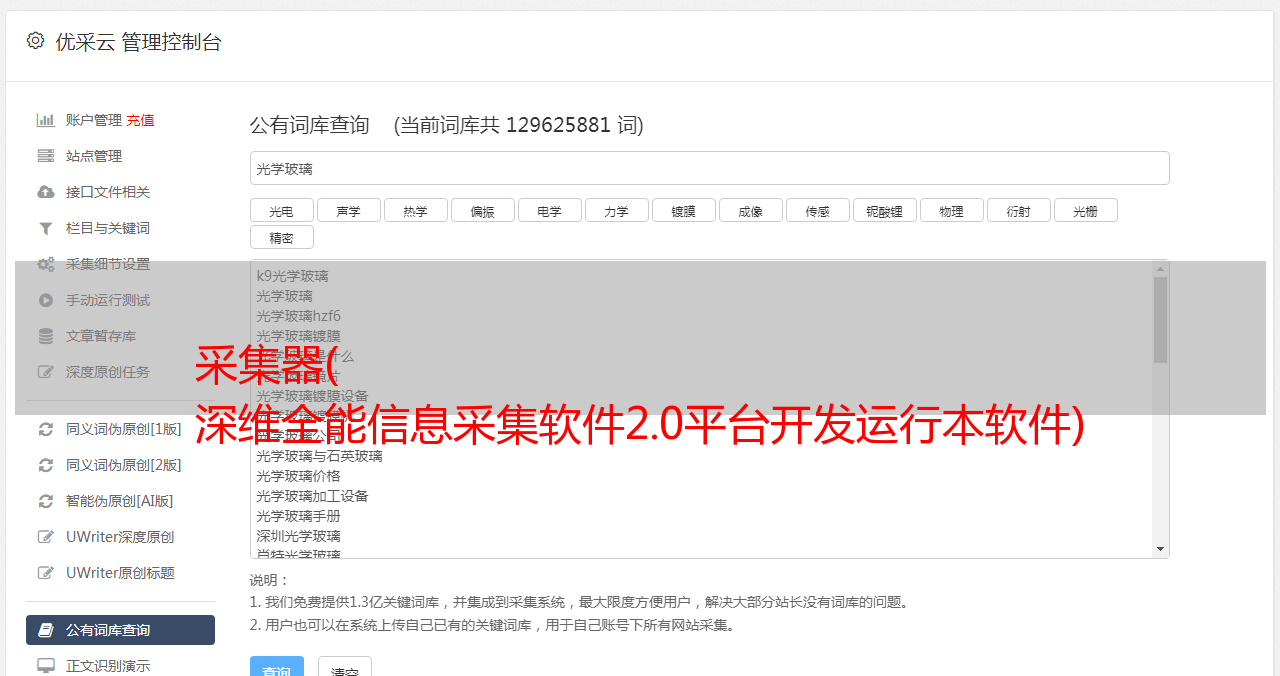Choose the 力学 tag button
The height and width of the screenshot is (676, 1280).
point(616,210)
